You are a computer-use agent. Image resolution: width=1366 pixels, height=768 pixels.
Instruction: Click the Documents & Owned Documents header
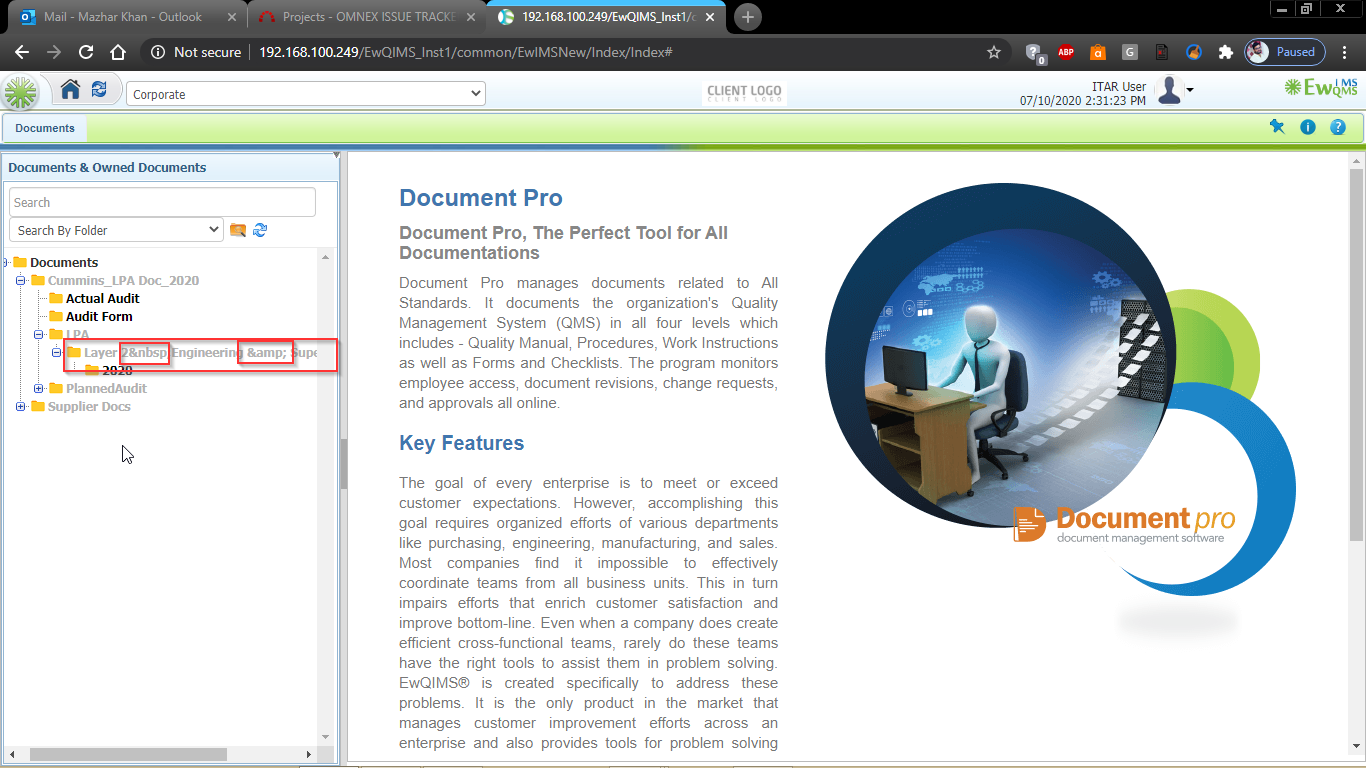point(107,167)
